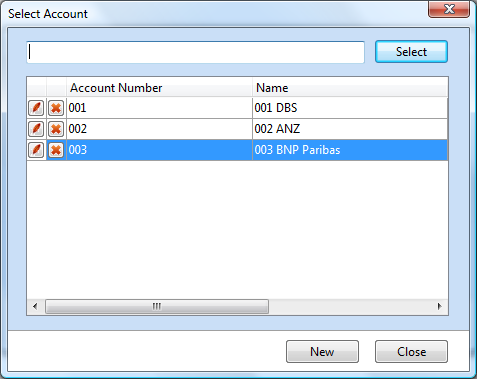Delete account 001 with red X icon
The width and height of the screenshot is (477, 379).
coord(56,108)
